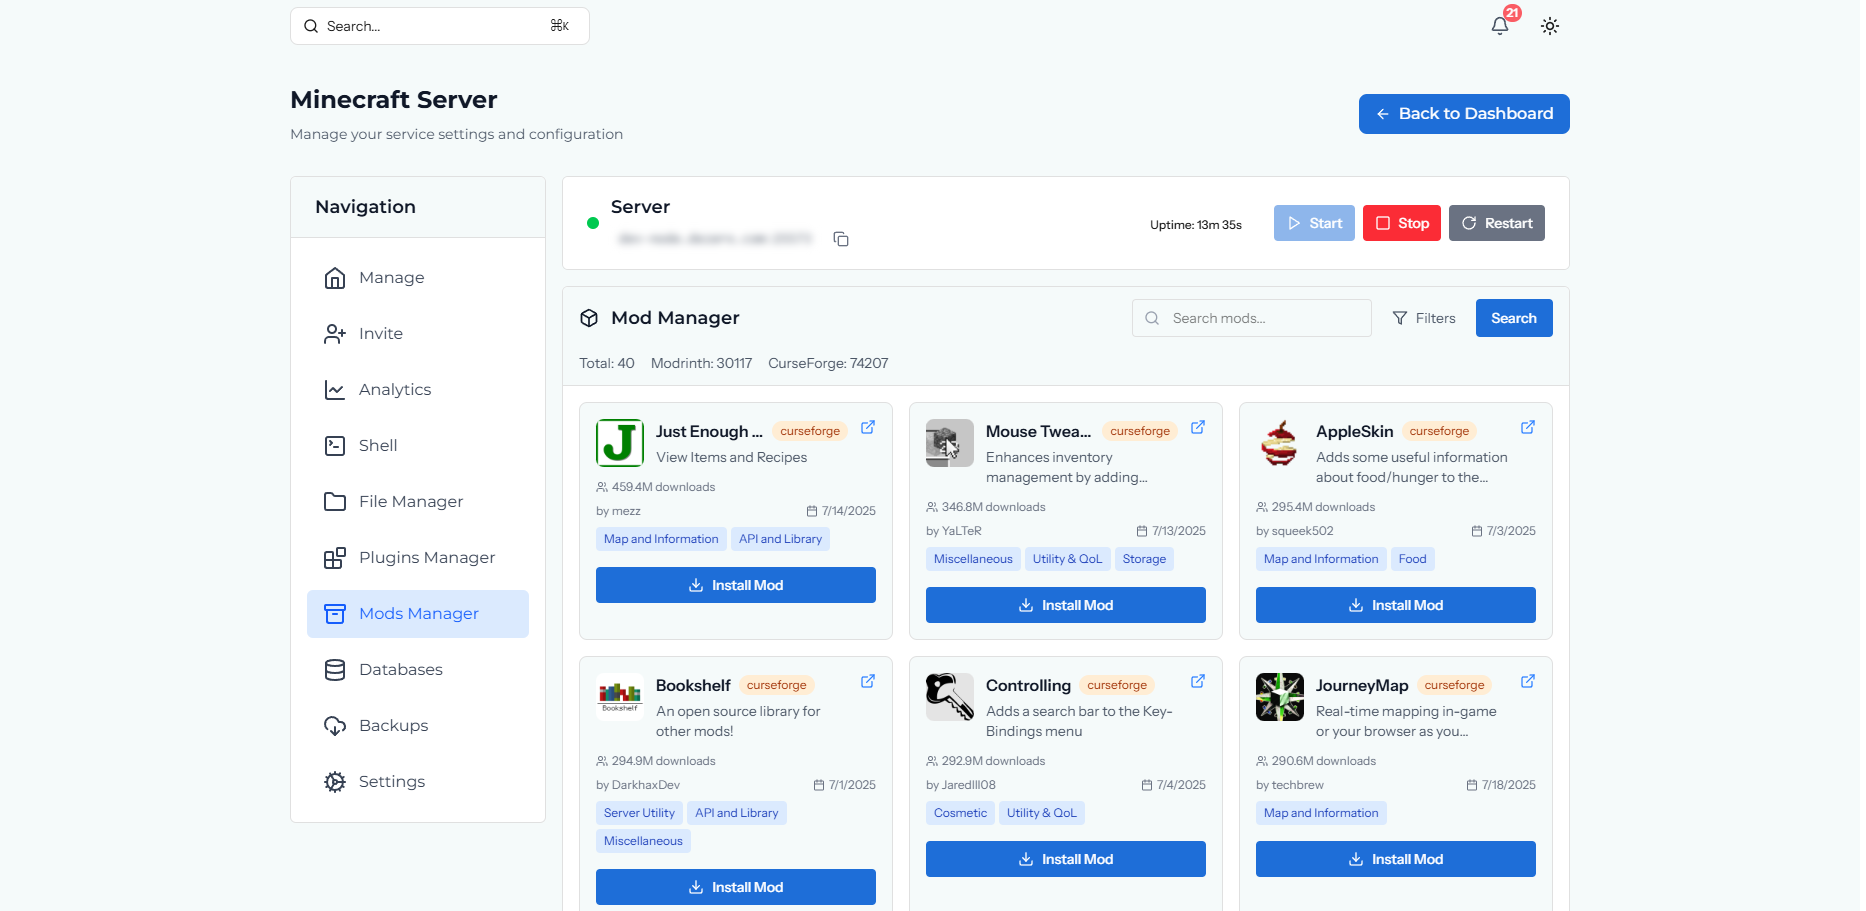Click Just Enough Items curseforge badge
The image size is (1866, 911).
(x=810, y=431)
